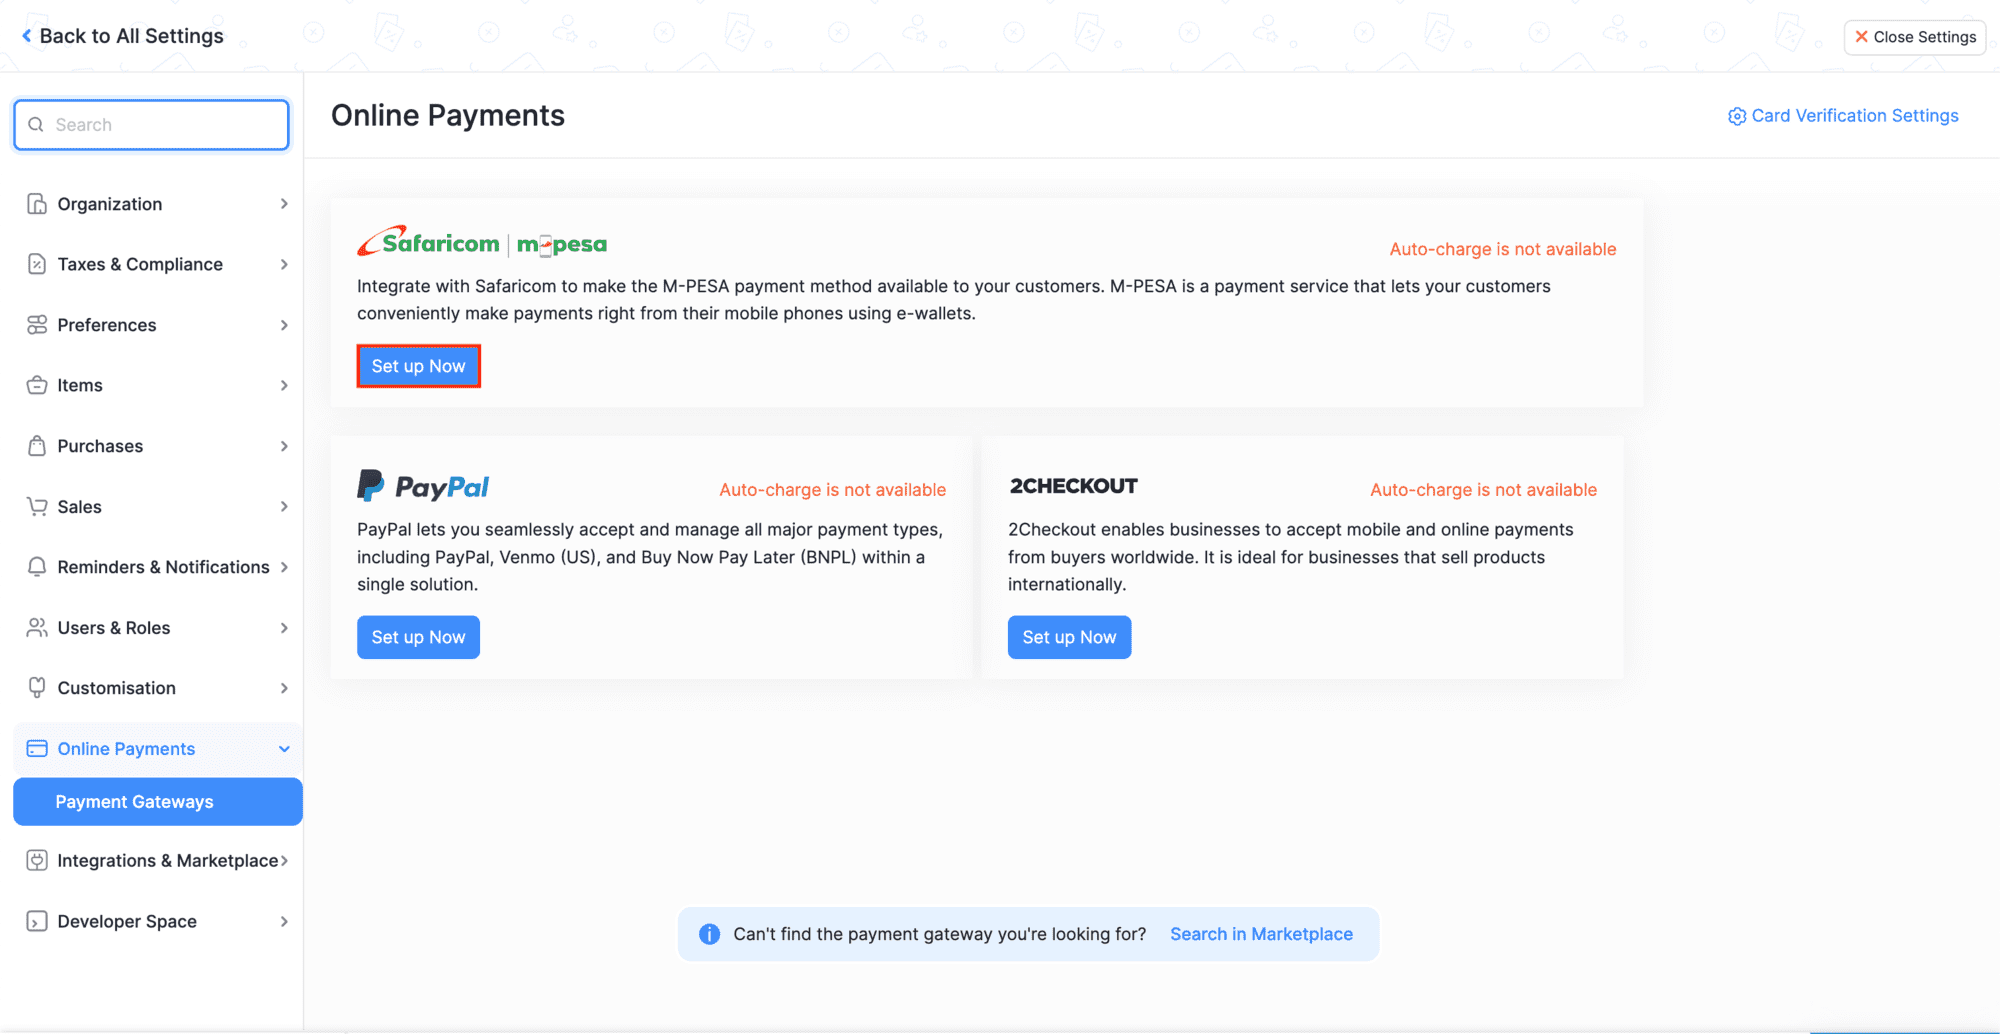Collapse the Online Payments section
Image resolution: width=2000 pixels, height=1034 pixels.
(285, 748)
